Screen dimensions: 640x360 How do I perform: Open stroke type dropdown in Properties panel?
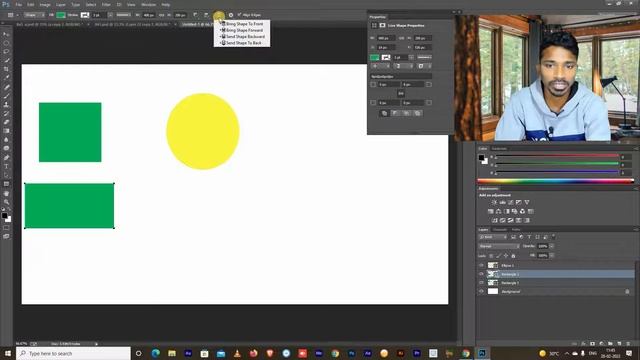click(x=424, y=58)
